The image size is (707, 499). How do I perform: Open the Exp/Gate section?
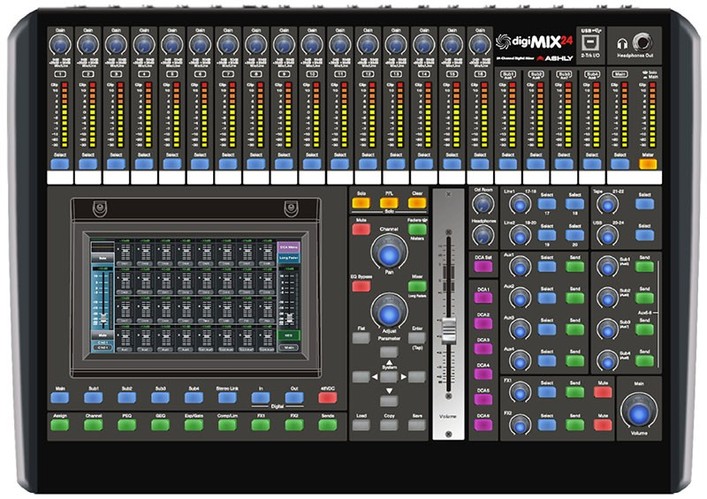click(x=194, y=425)
